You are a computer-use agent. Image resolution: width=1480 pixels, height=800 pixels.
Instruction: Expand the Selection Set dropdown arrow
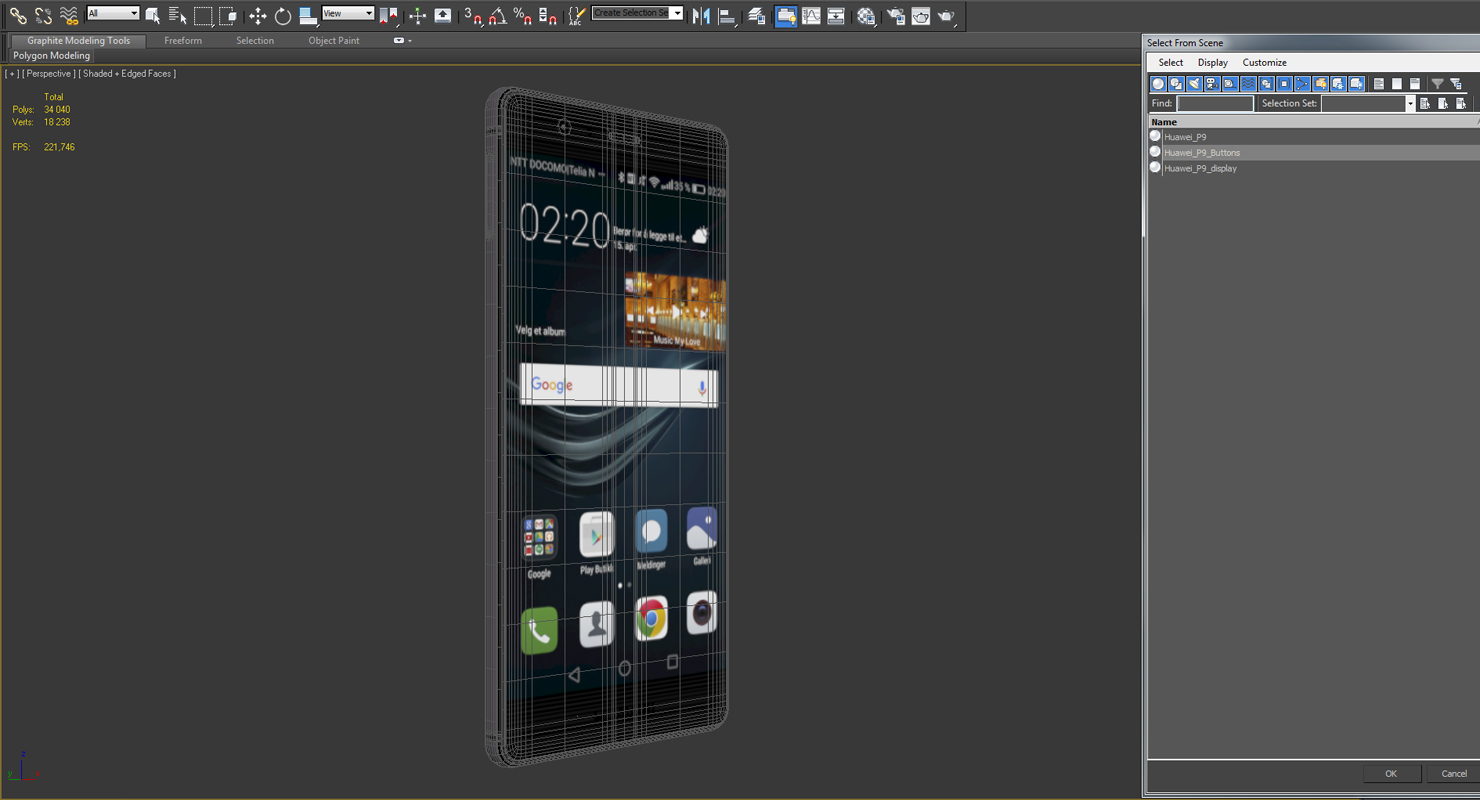(x=1411, y=104)
